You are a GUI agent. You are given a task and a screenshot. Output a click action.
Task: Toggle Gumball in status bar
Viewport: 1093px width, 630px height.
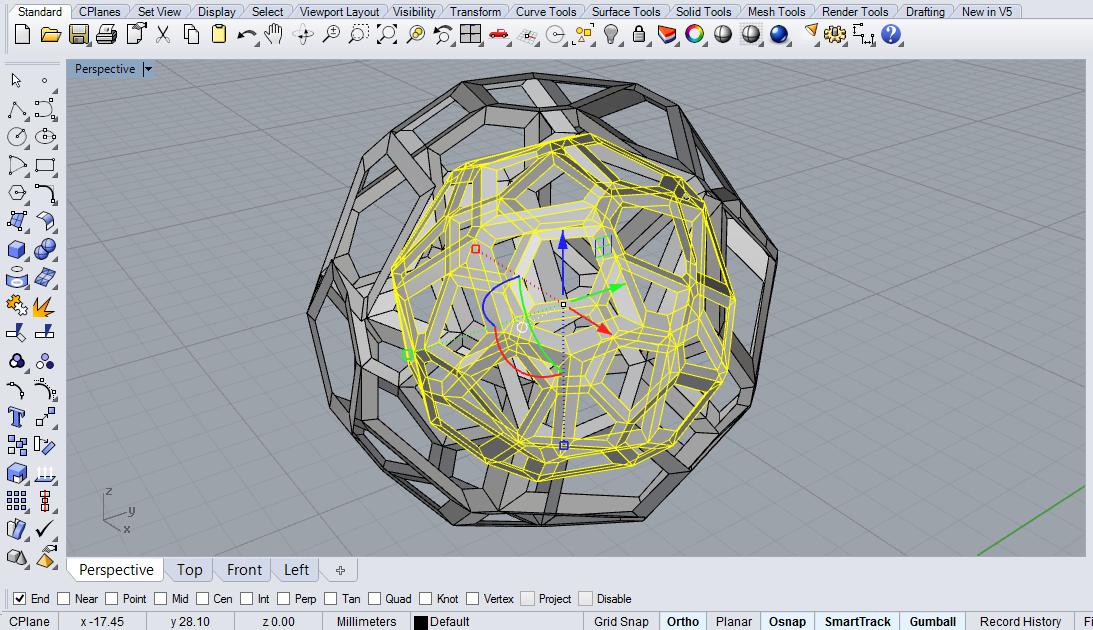click(x=933, y=622)
